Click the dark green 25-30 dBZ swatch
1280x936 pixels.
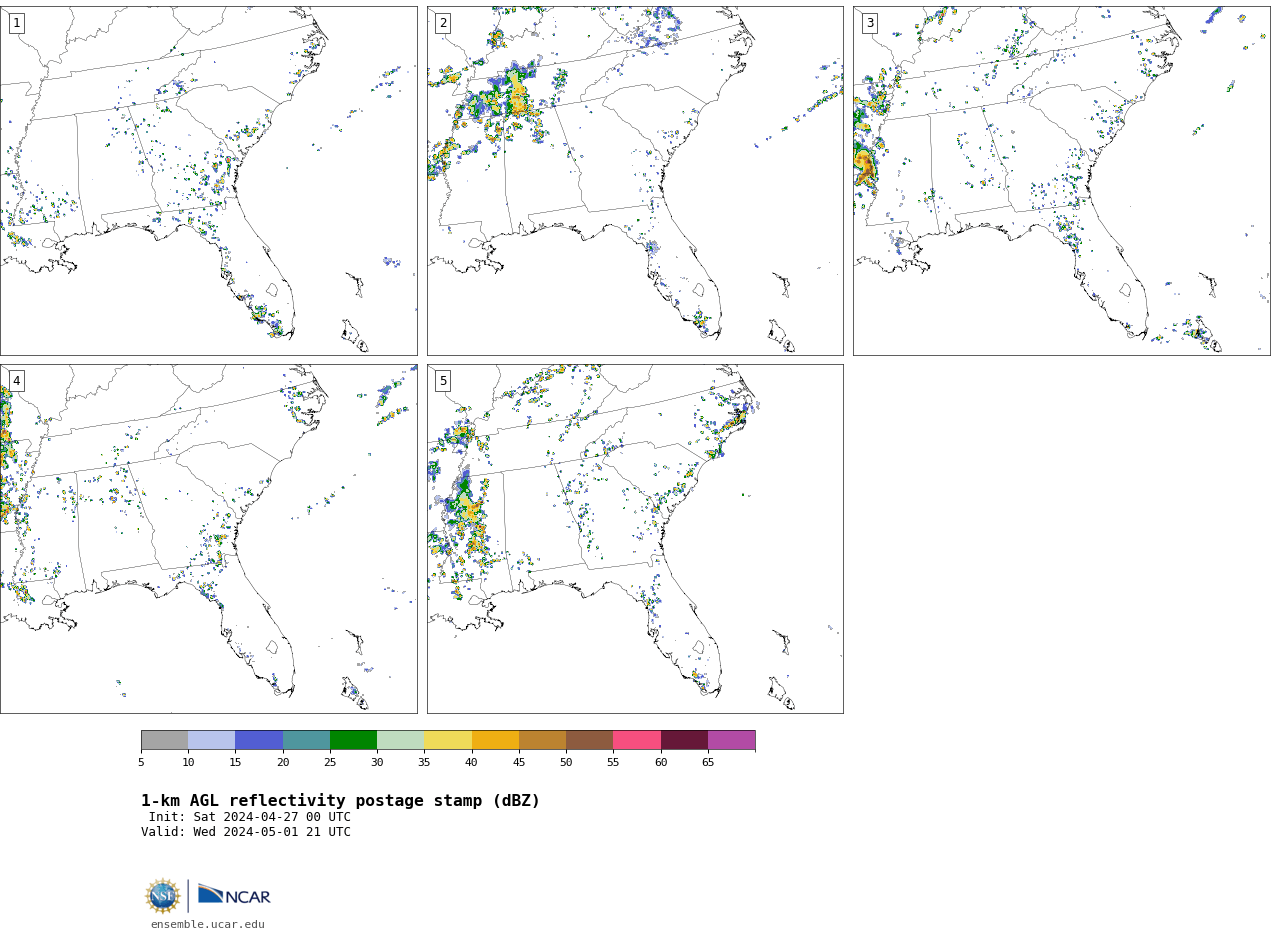pos(353,740)
